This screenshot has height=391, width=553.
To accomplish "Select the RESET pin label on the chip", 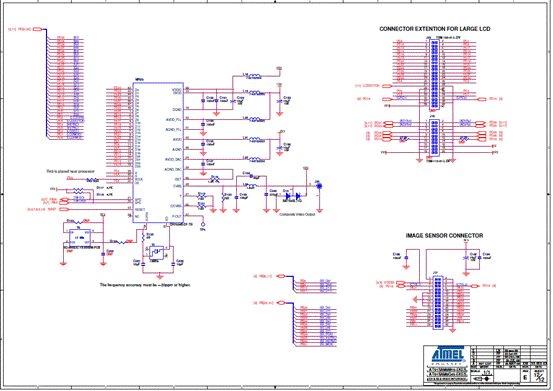I will click(140, 209).
